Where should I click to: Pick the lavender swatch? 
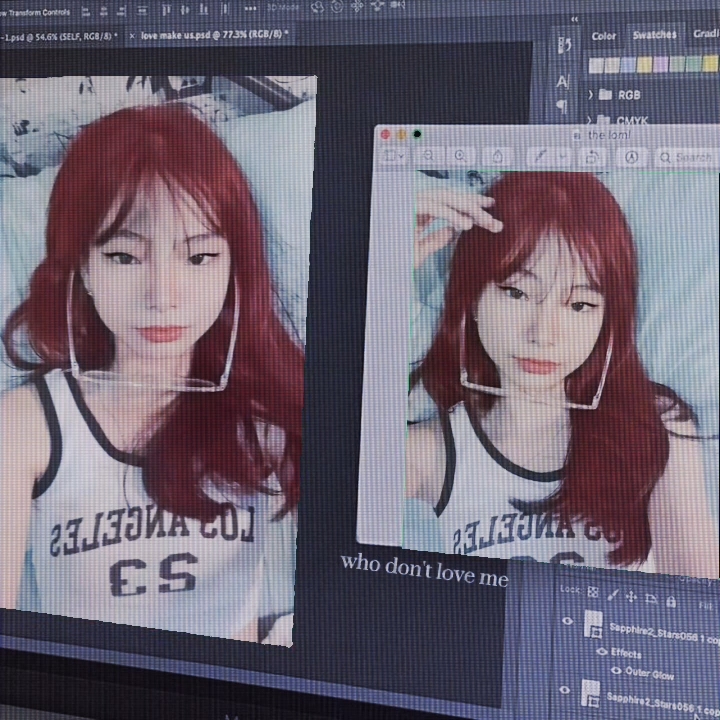click(660, 64)
